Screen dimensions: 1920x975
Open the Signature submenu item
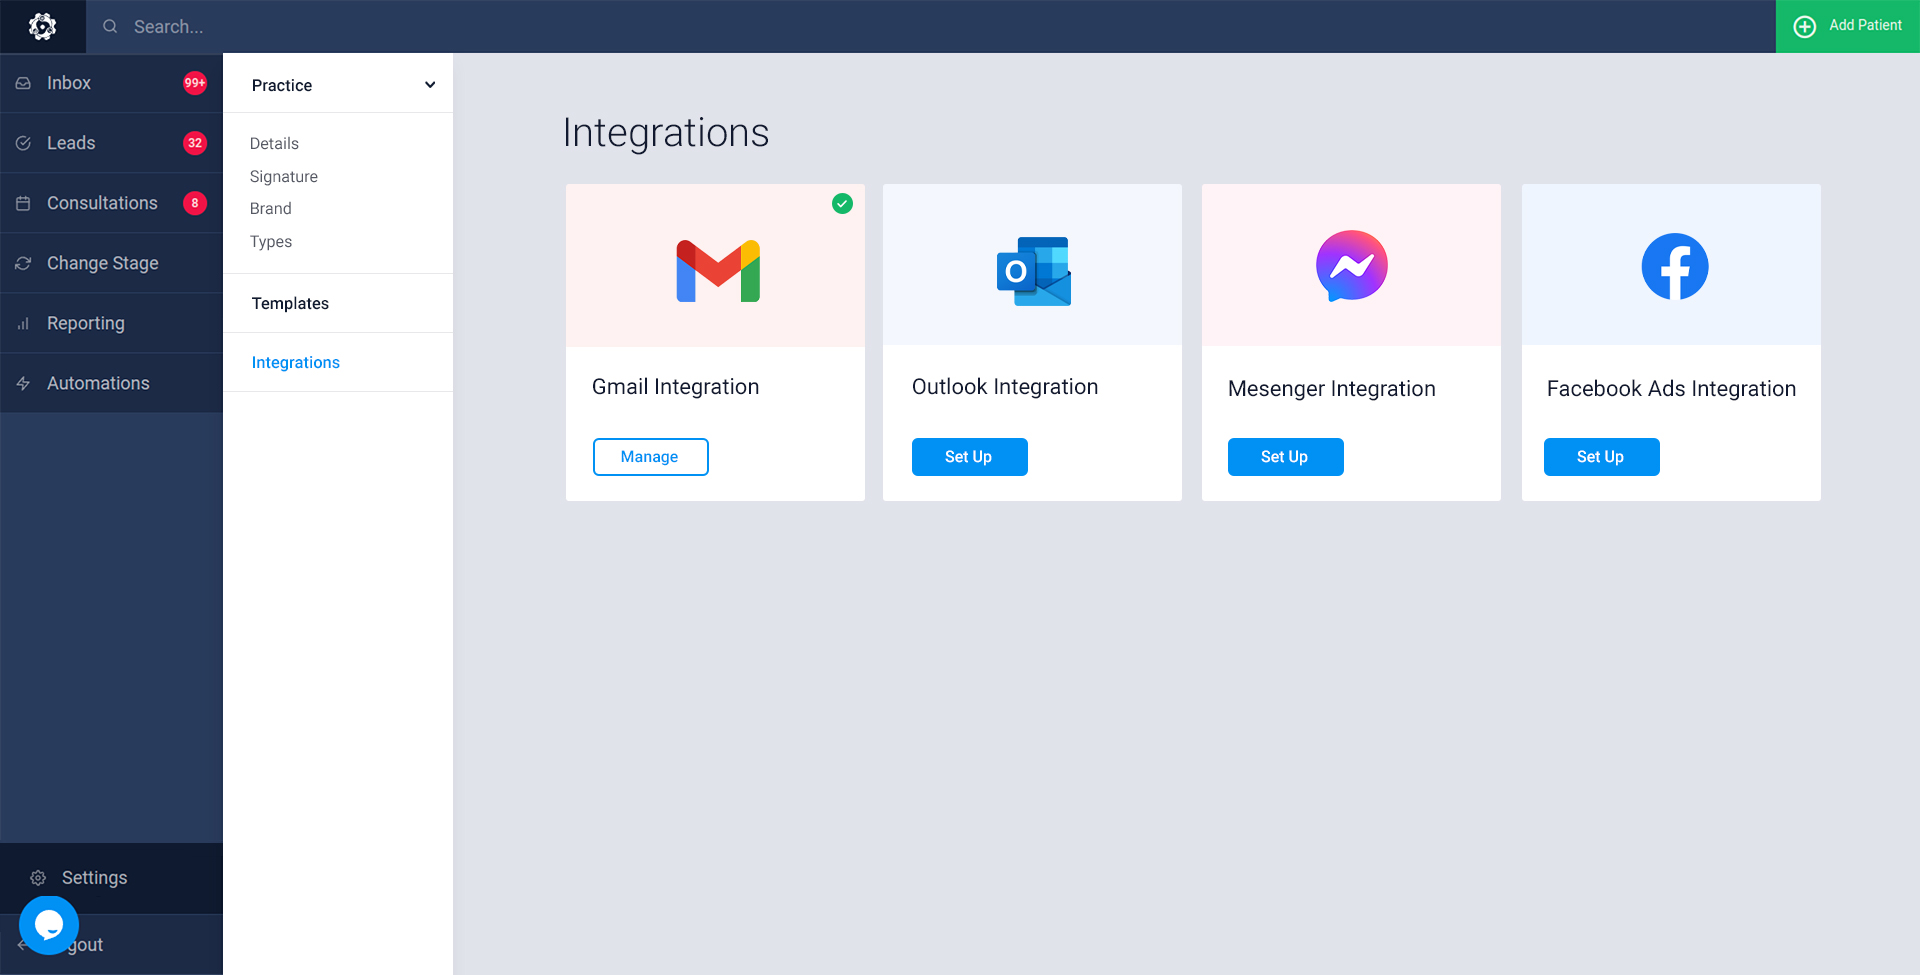pos(284,177)
